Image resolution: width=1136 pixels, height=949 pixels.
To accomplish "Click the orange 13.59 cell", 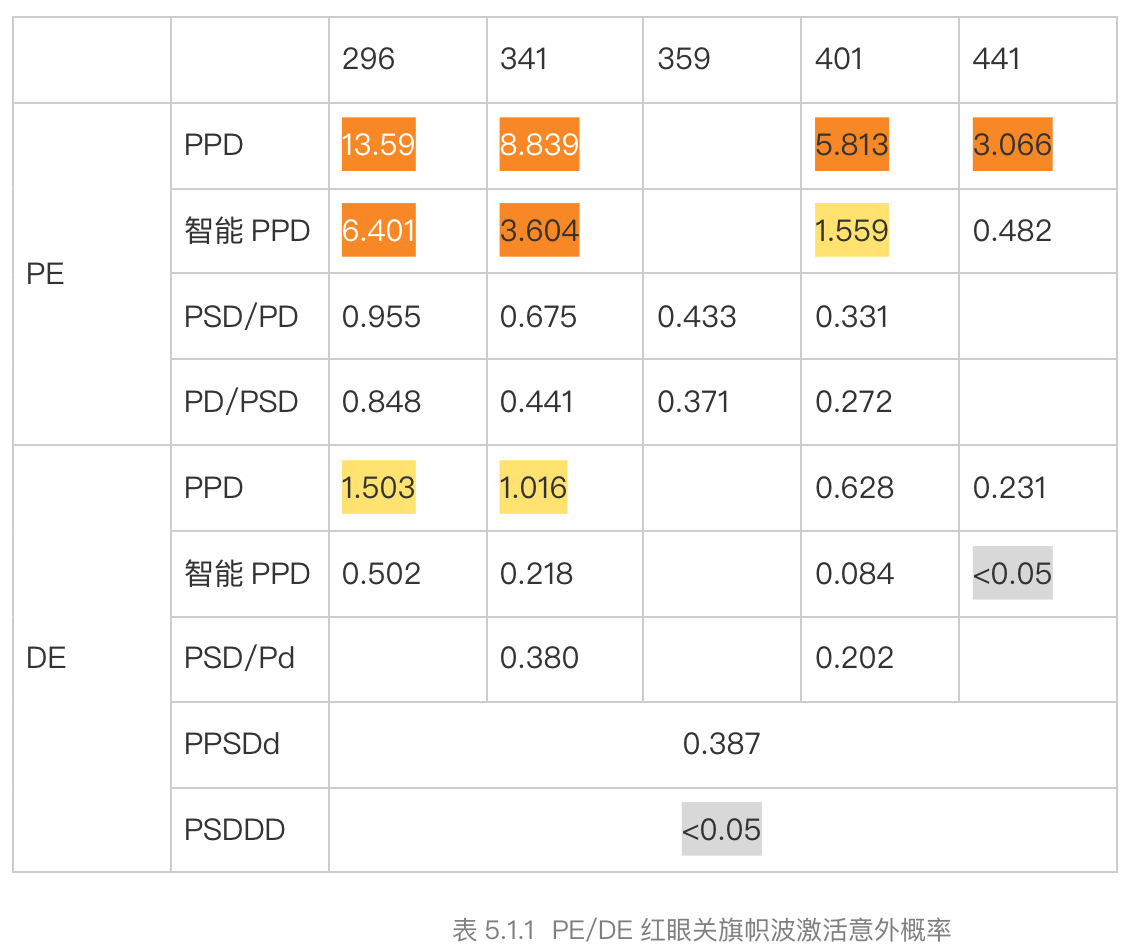I will [378, 145].
